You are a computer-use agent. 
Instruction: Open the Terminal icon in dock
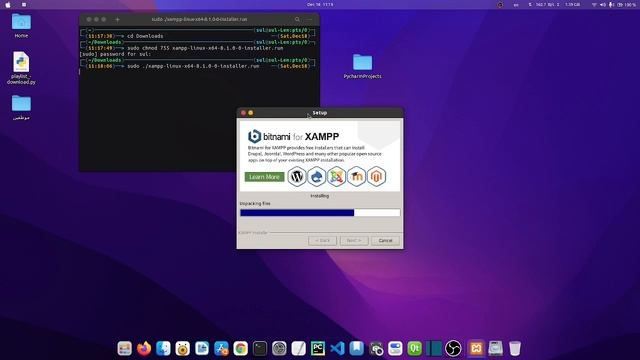tap(260, 349)
